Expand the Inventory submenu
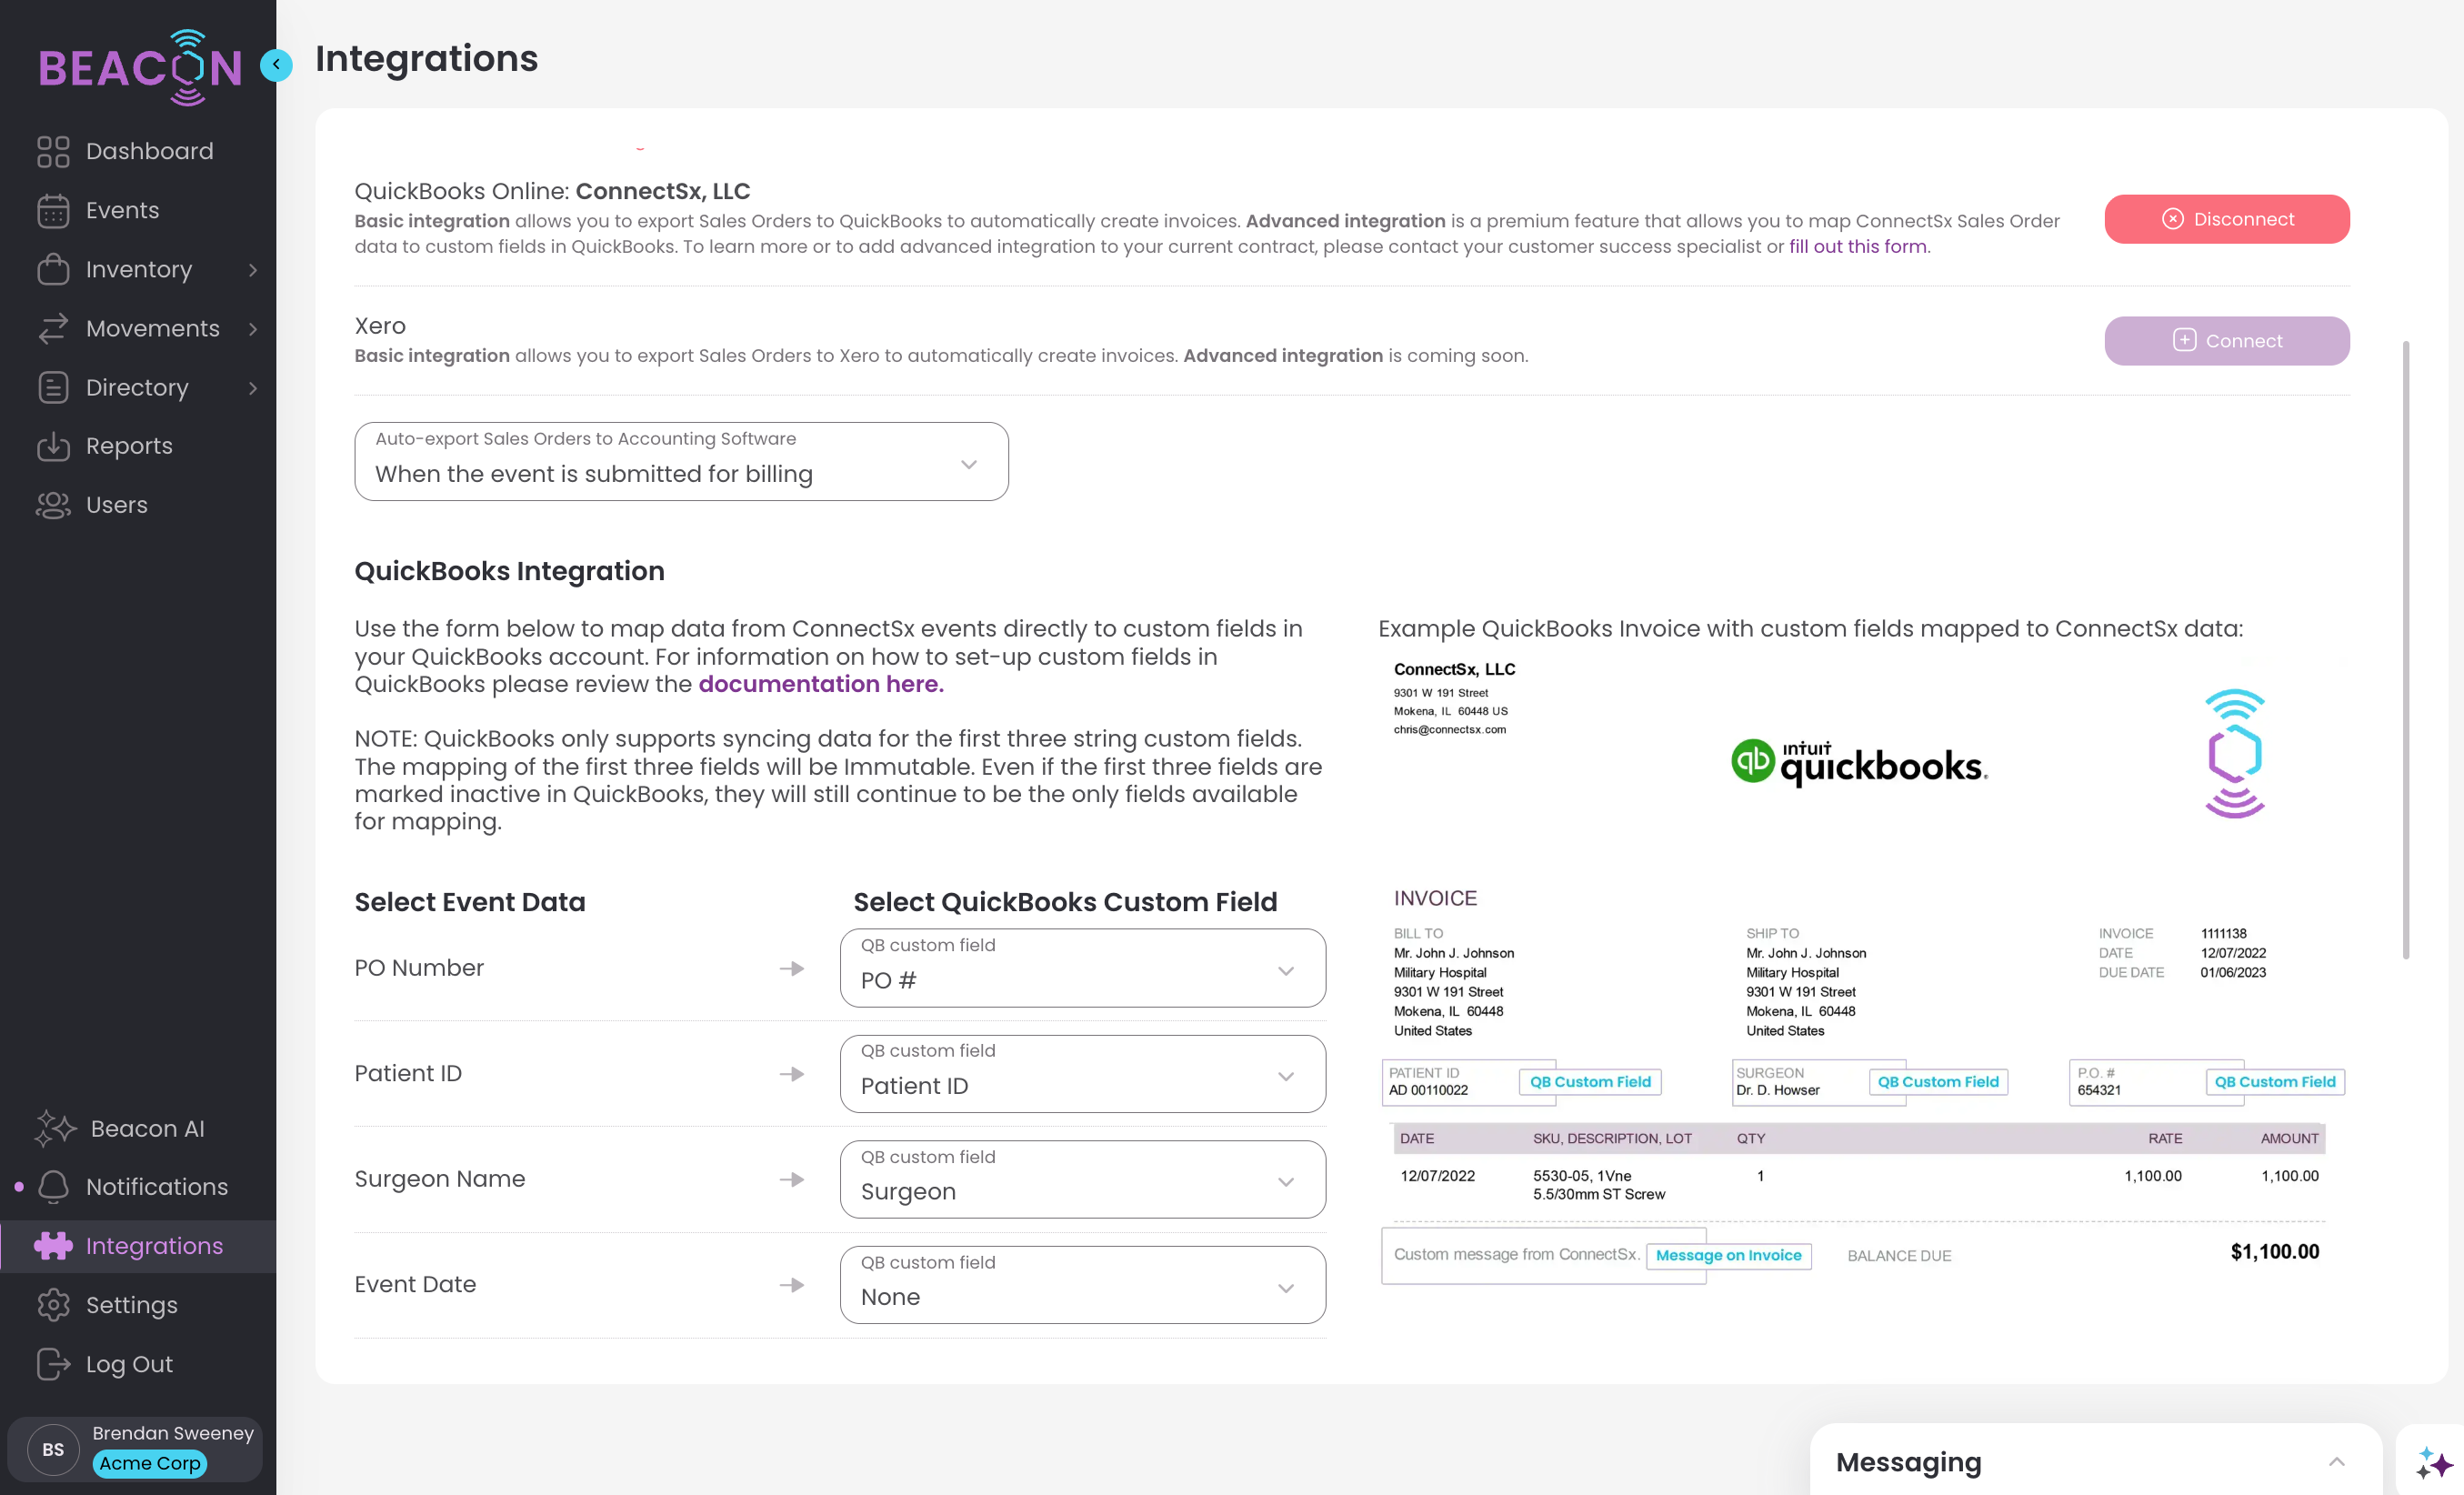Screen dimensions: 2464x1495 pos(252,270)
